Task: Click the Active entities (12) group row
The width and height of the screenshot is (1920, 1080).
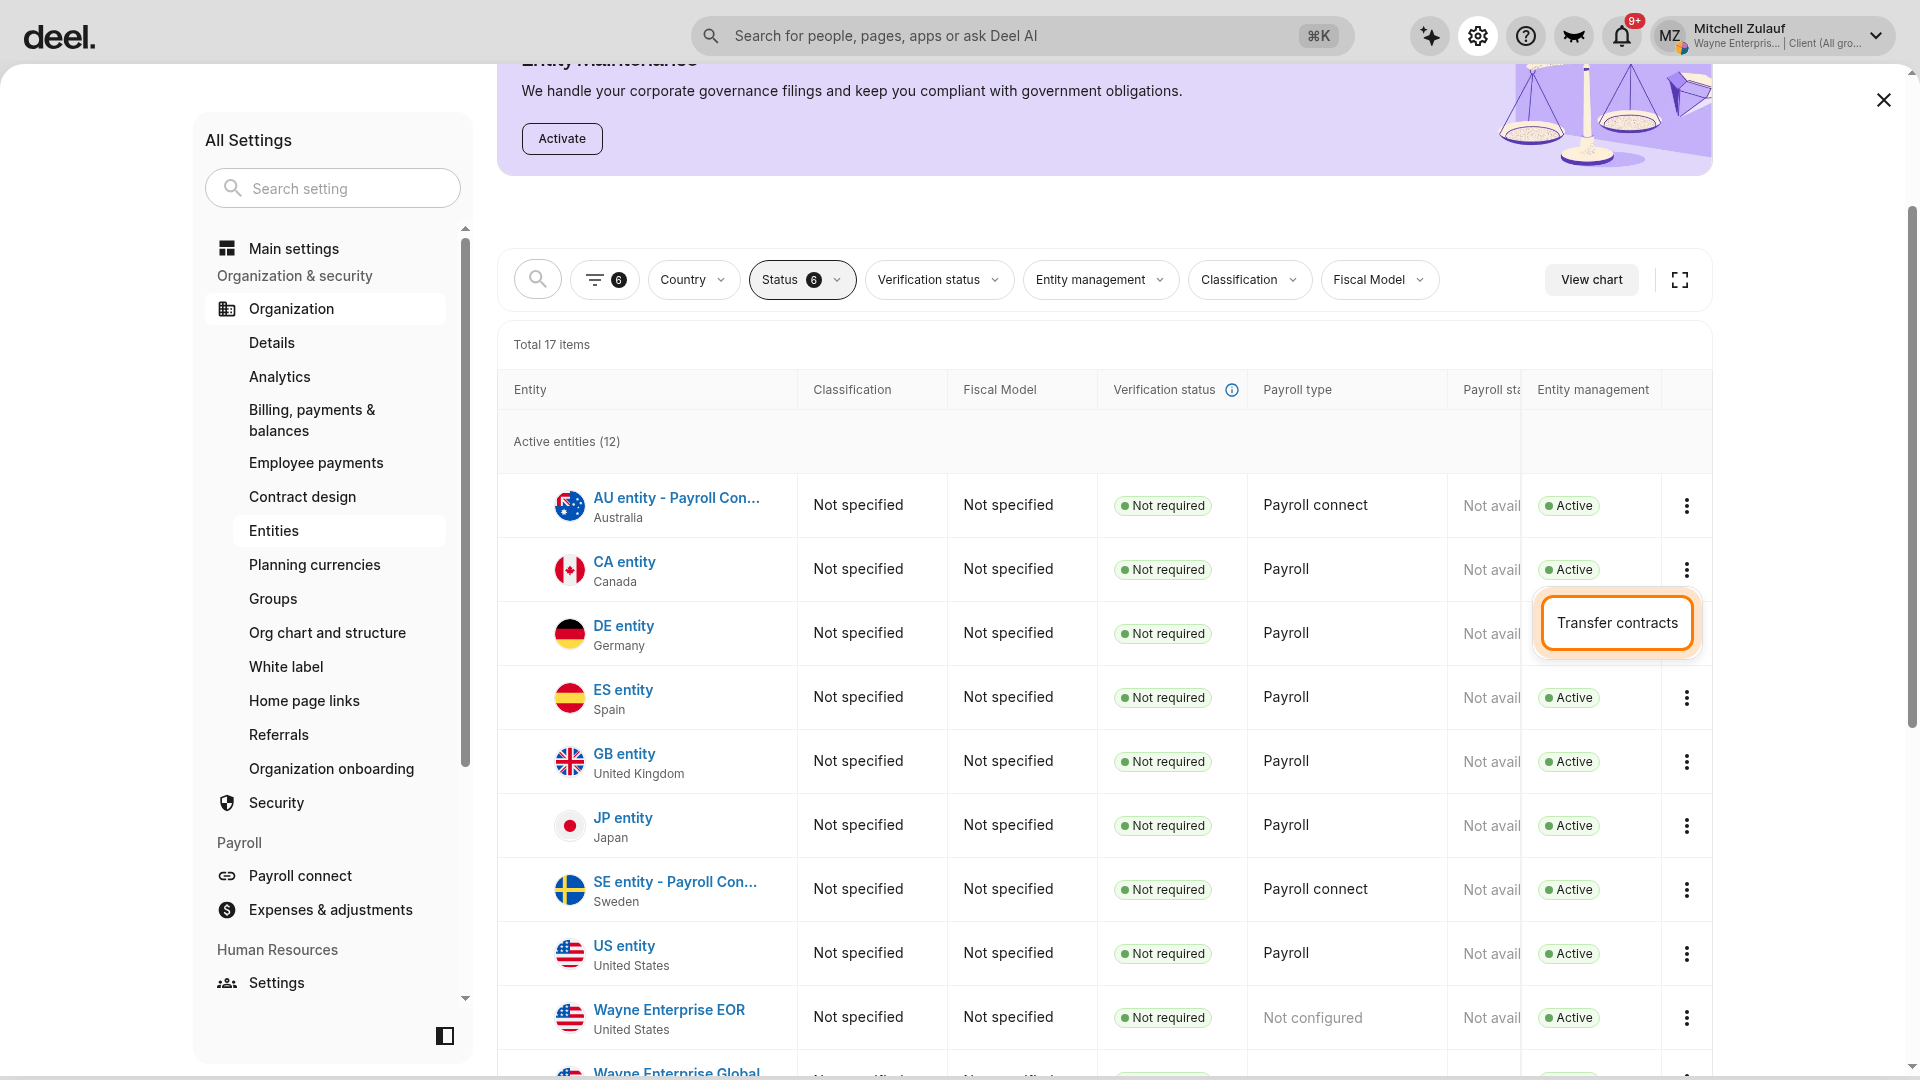Action: coord(1105,442)
